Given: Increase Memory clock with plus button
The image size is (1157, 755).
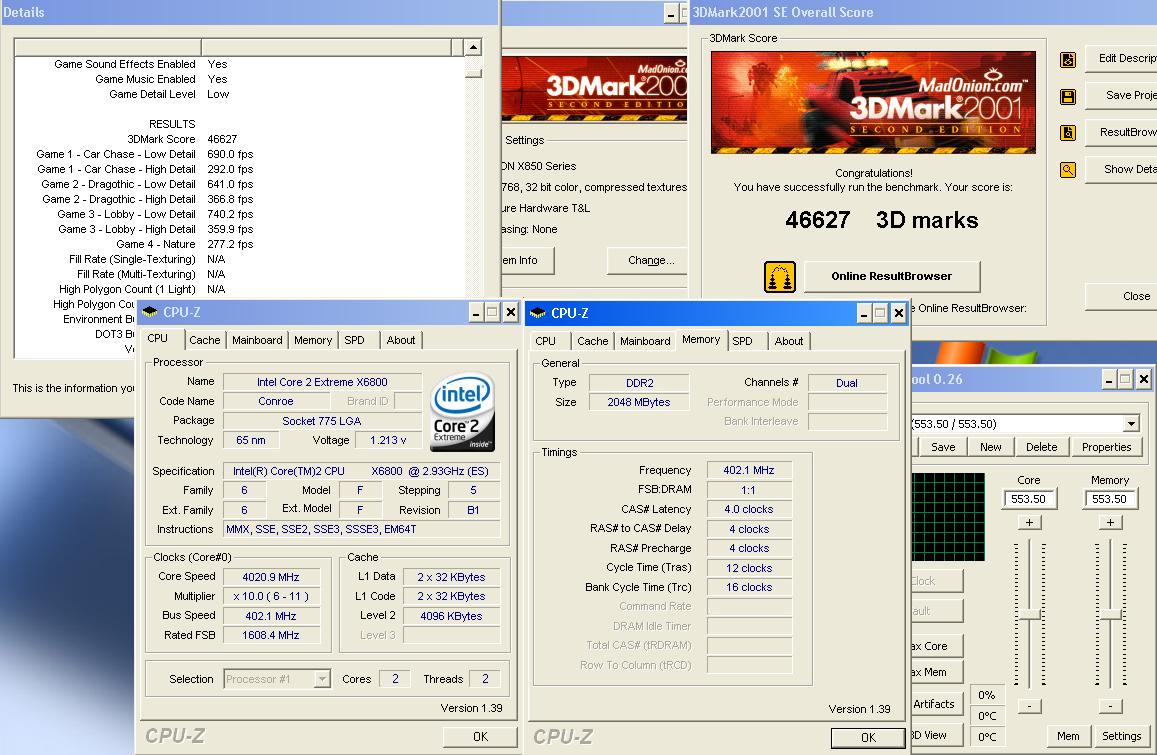Looking at the screenshot, I should tap(1110, 523).
